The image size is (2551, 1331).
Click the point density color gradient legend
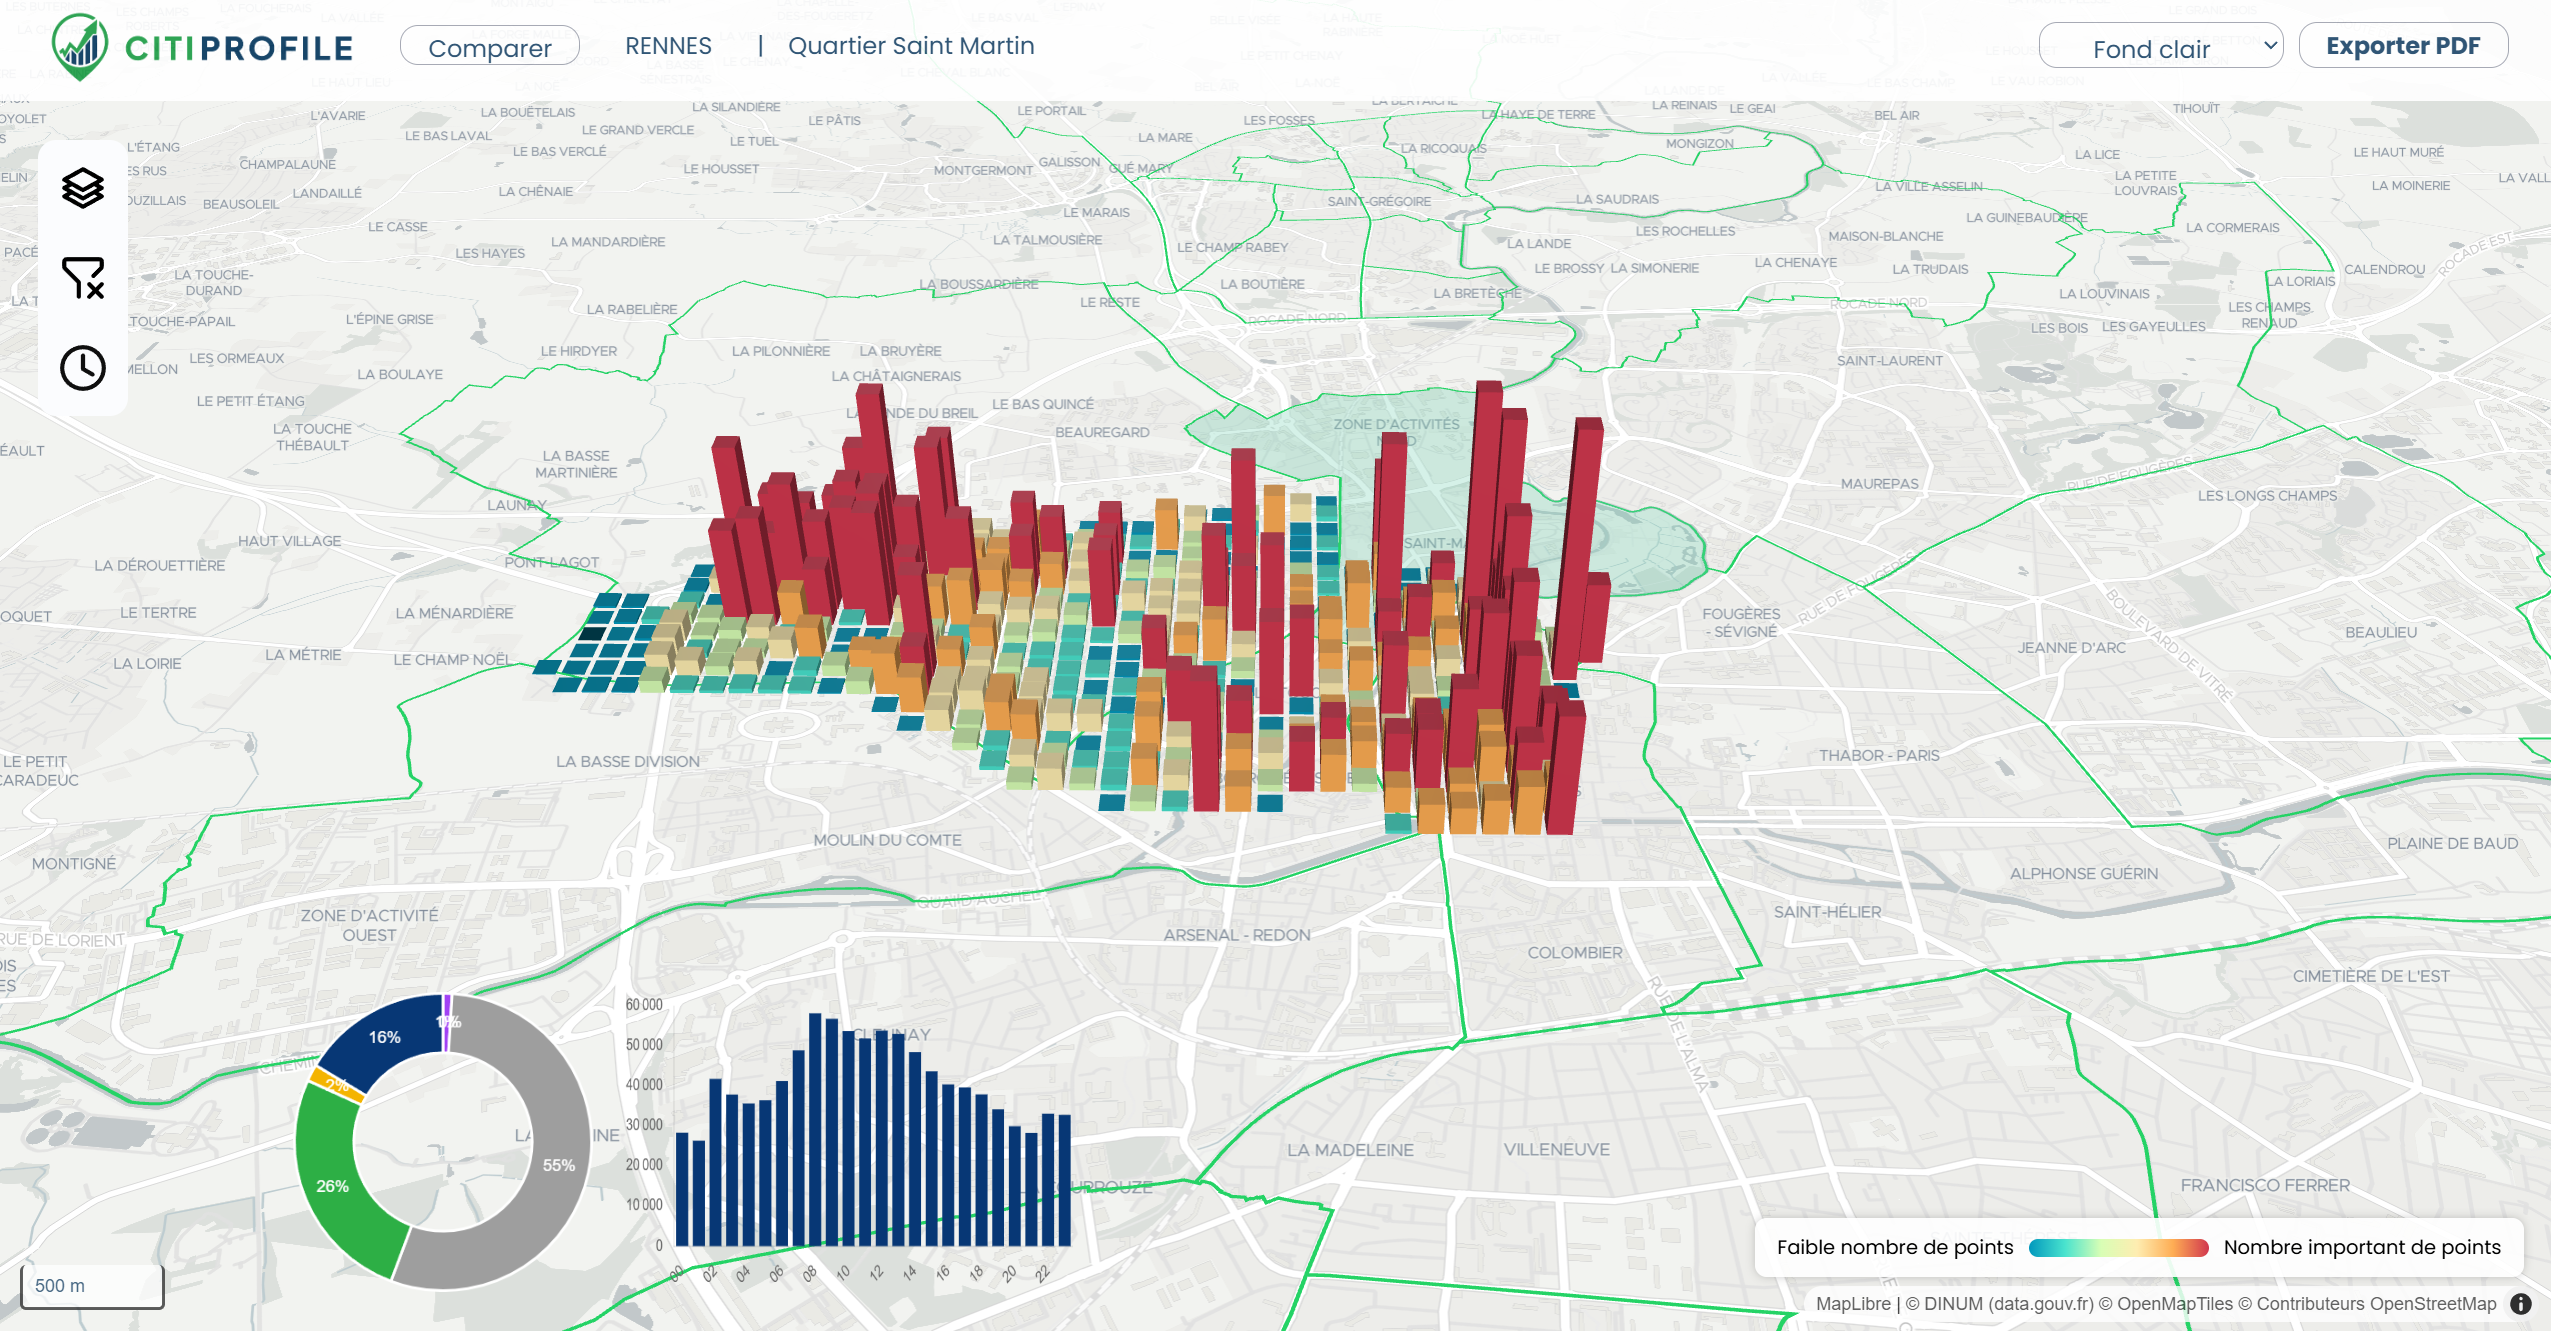tap(2118, 1247)
